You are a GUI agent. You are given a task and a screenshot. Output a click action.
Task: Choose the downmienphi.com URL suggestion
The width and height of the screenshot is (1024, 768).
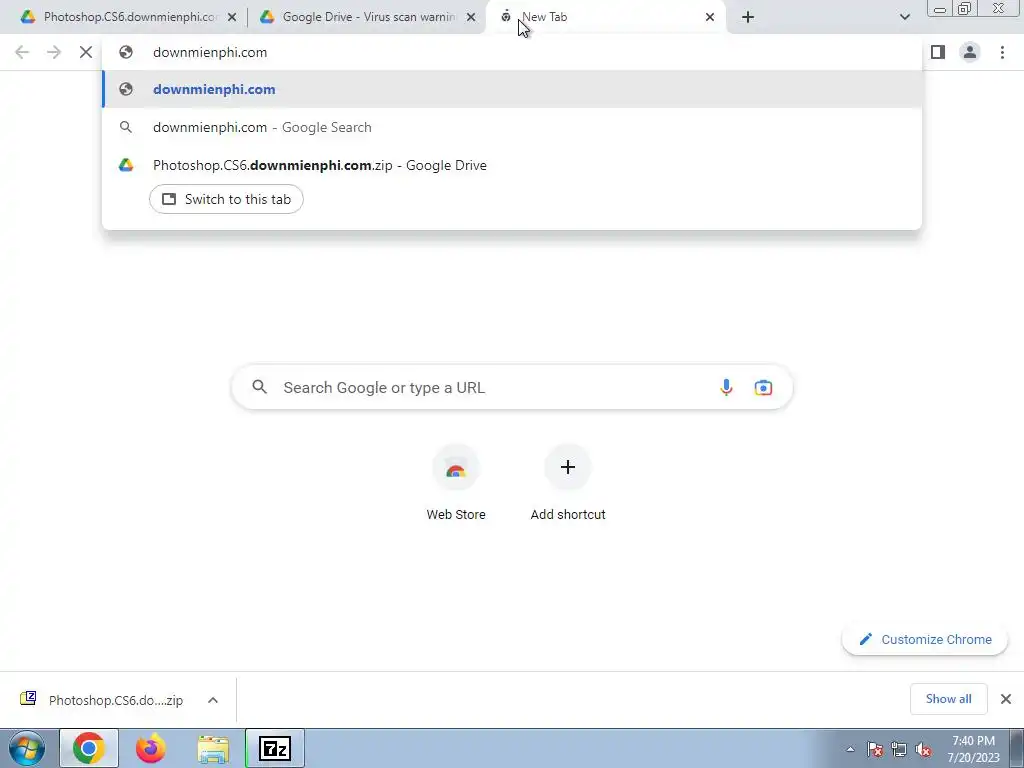click(512, 89)
